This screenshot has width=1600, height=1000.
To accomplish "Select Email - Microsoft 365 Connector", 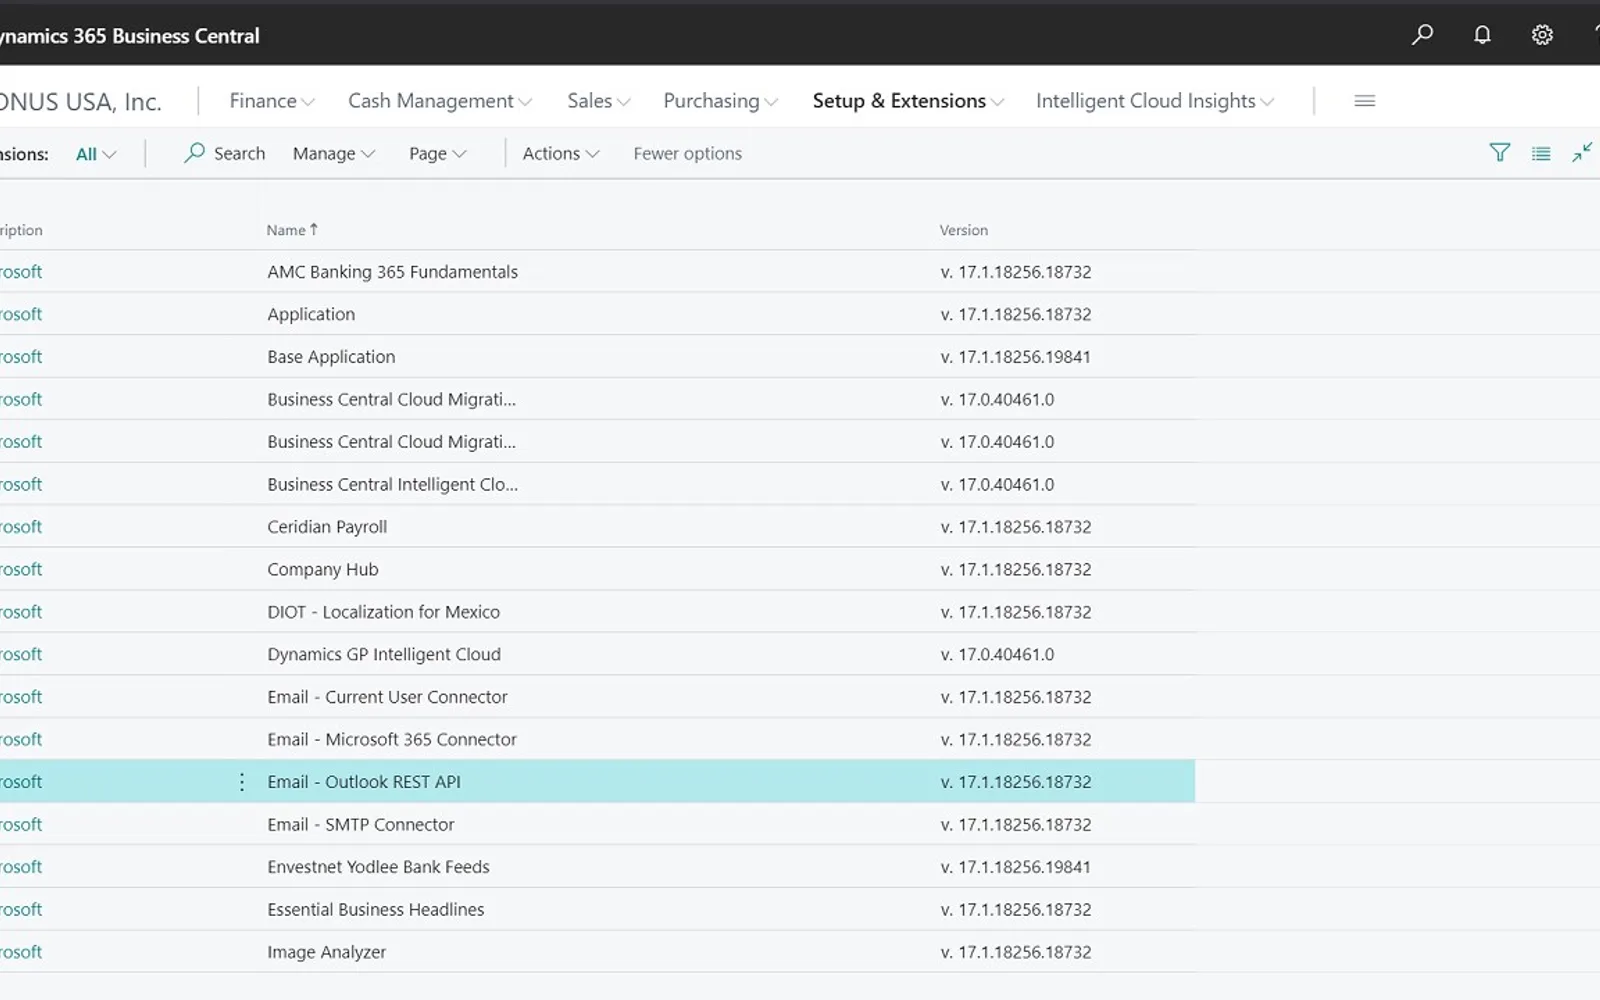I will click(x=392, y=739).
